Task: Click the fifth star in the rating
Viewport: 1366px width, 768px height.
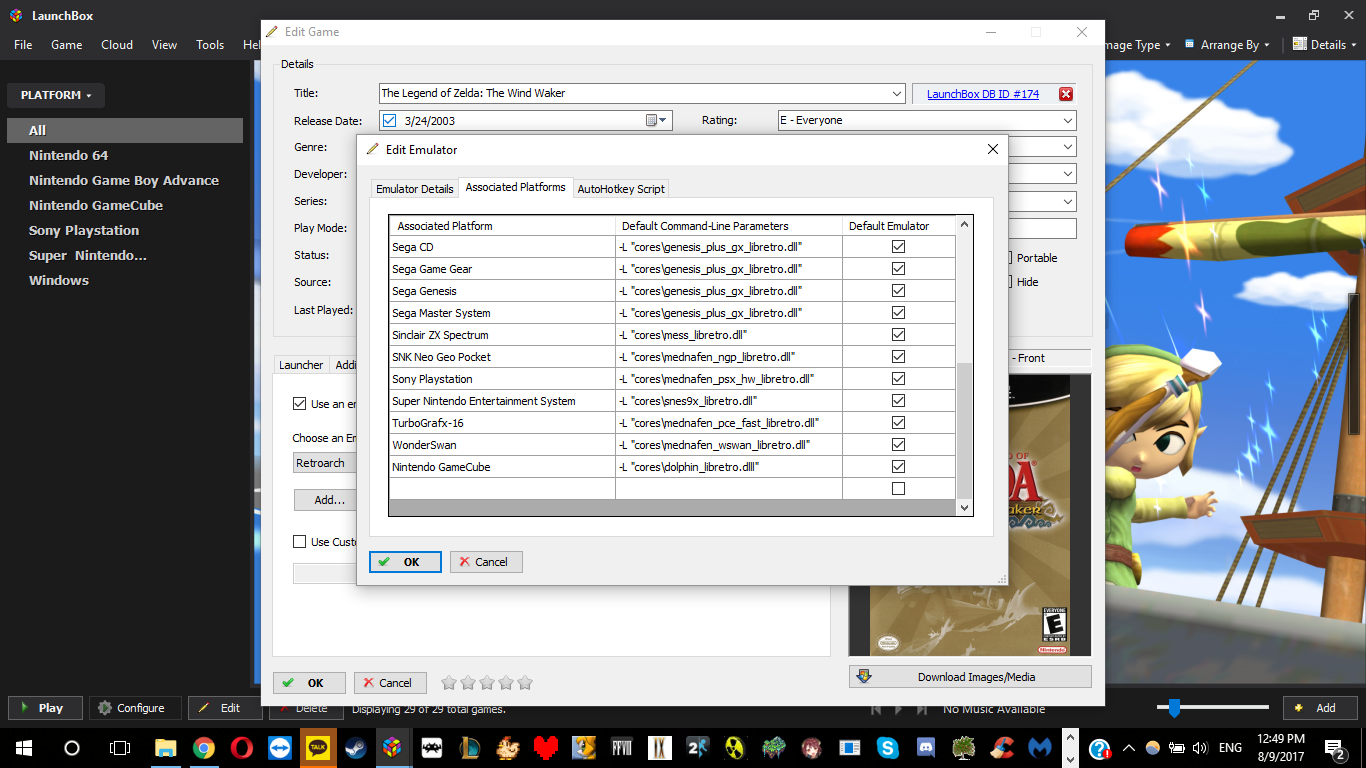Action: (x=525, y=683)
